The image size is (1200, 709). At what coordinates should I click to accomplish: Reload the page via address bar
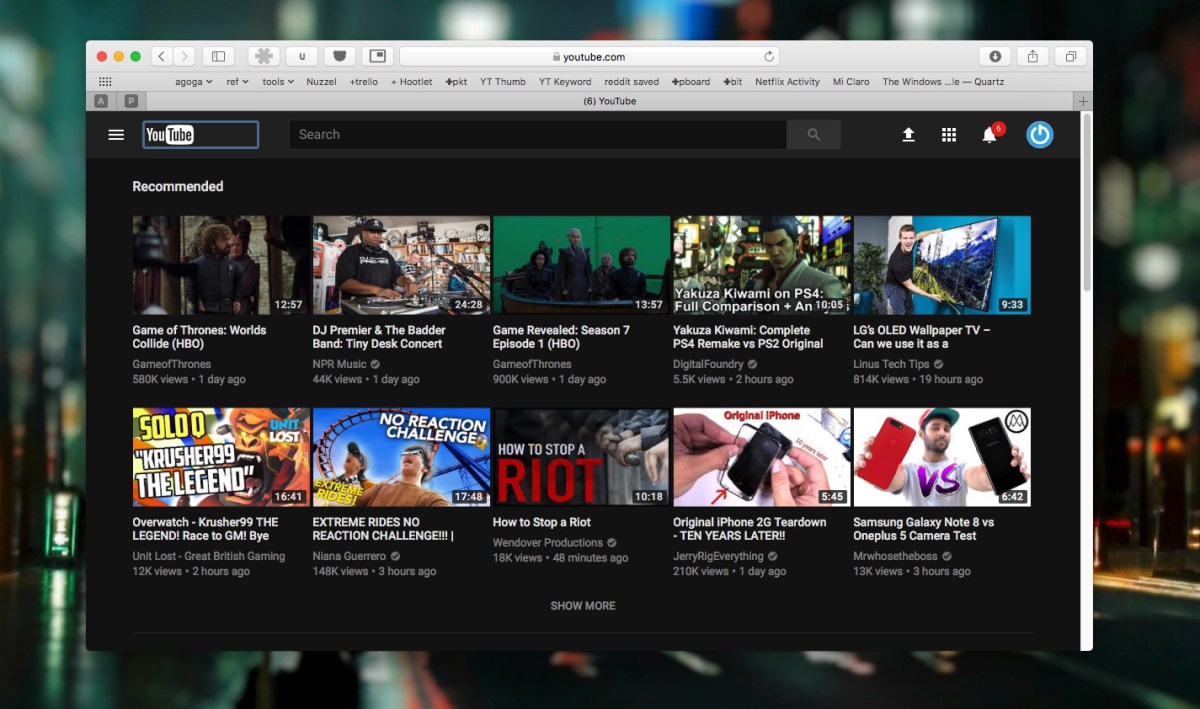[x=769, y=57]
